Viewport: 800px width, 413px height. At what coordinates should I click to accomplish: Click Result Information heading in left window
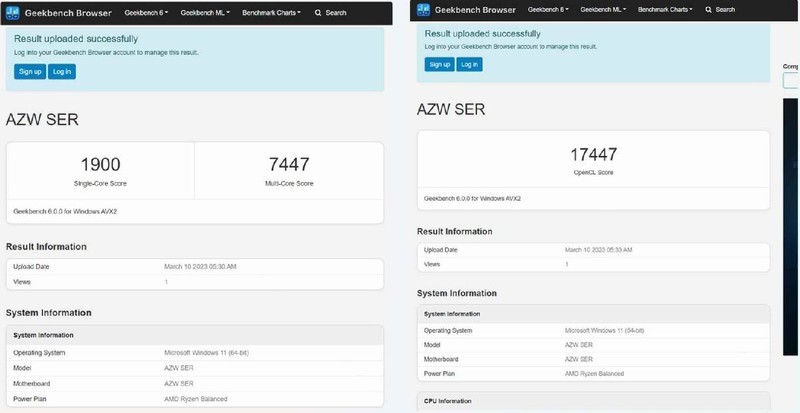(x=46, y=247)
